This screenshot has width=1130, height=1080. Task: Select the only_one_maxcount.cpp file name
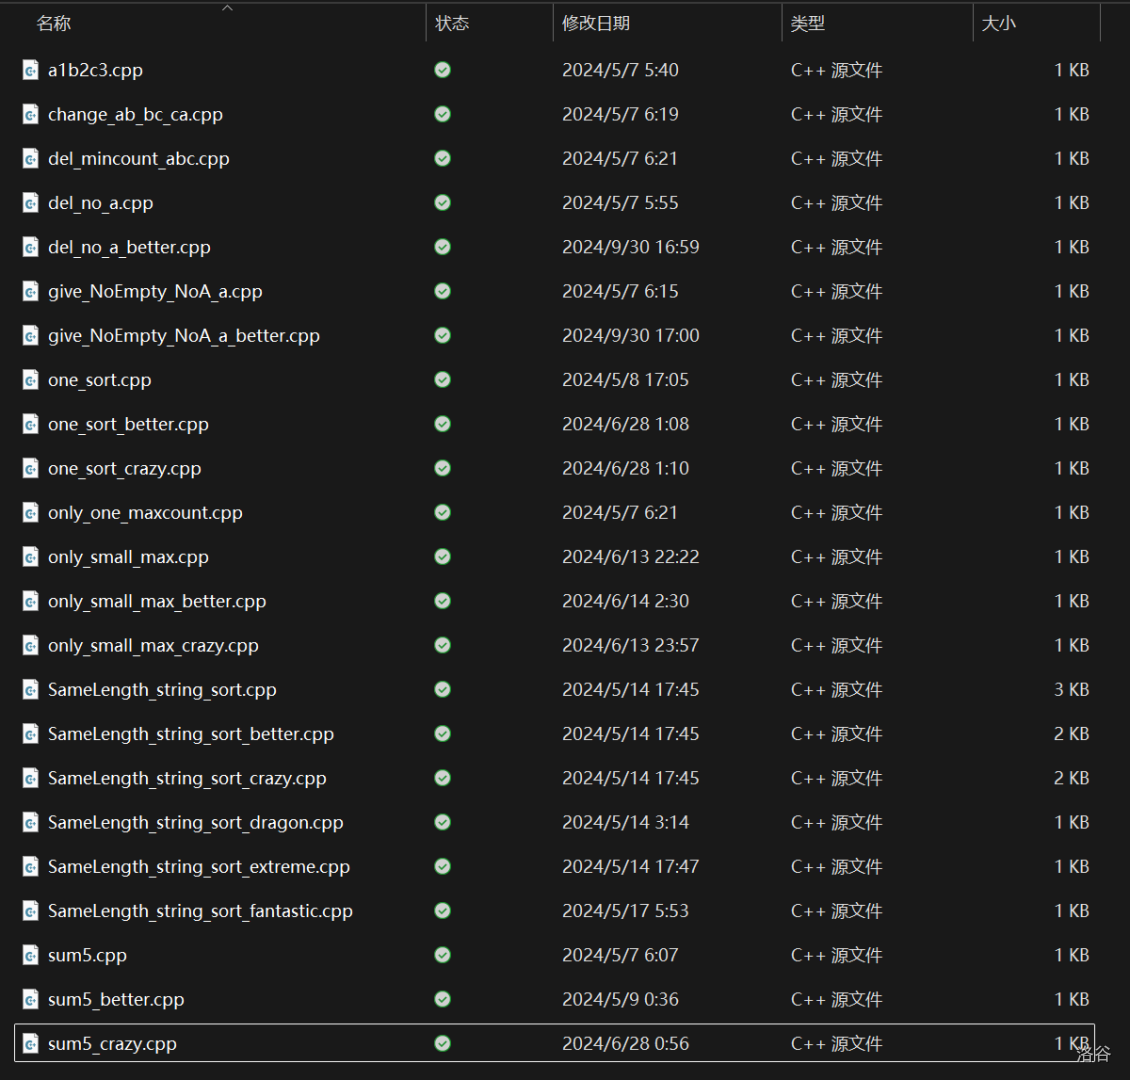[x=145, y=513]
